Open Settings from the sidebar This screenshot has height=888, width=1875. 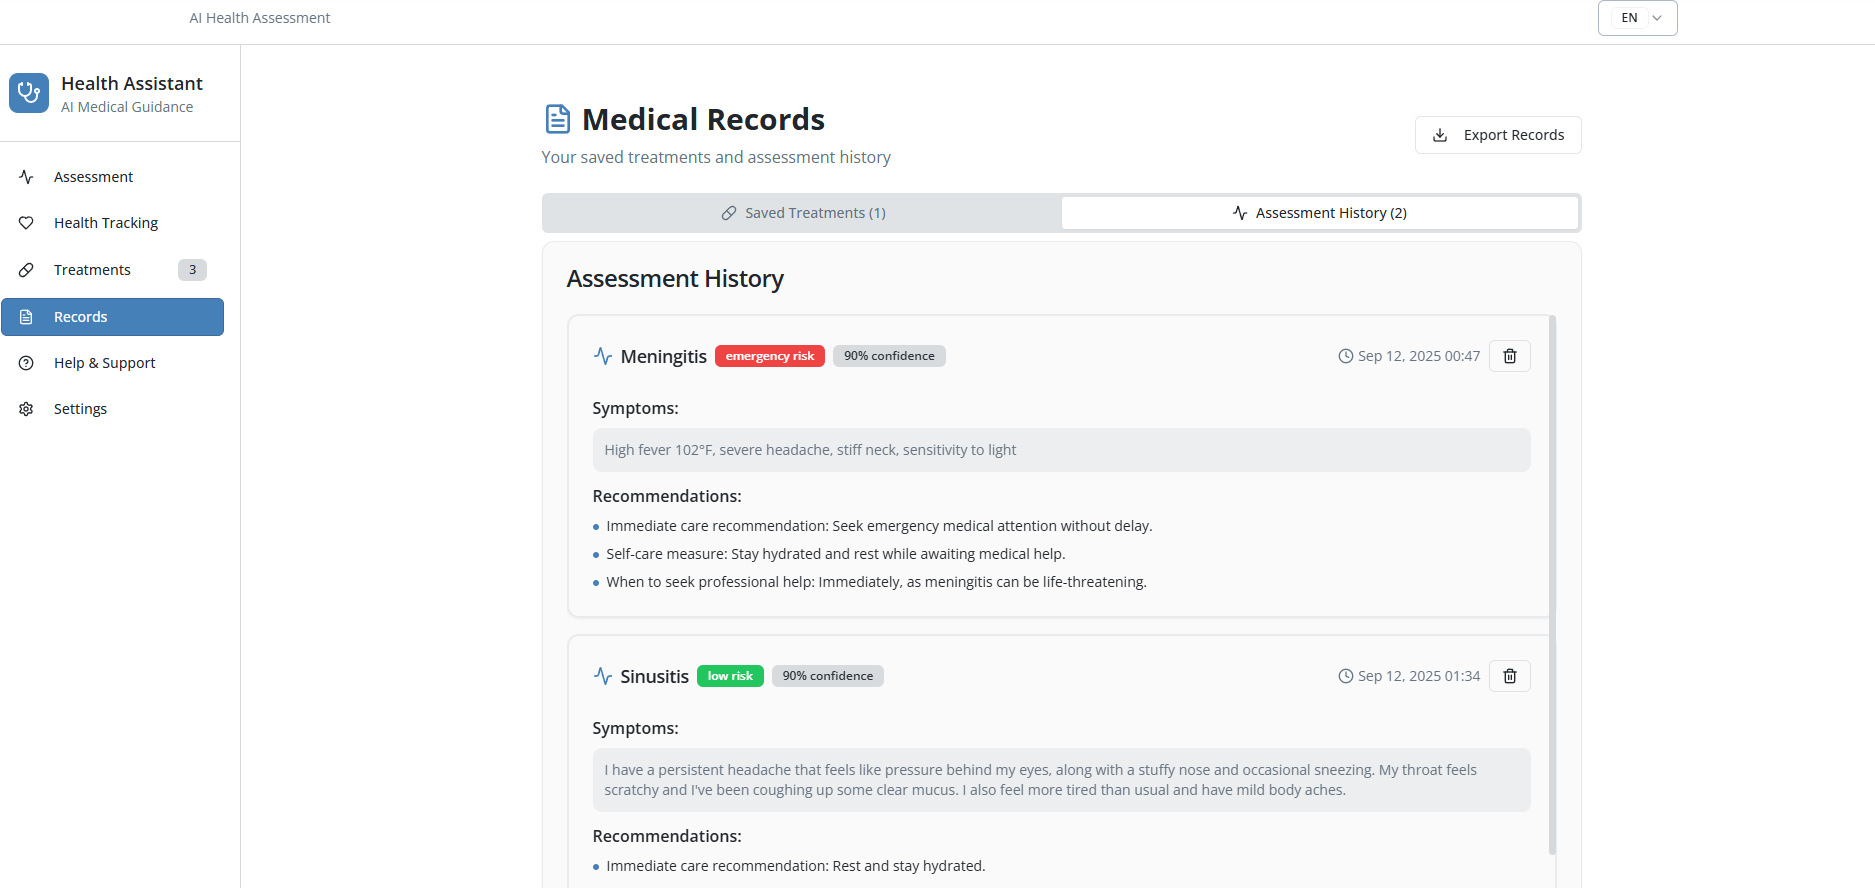112,409
